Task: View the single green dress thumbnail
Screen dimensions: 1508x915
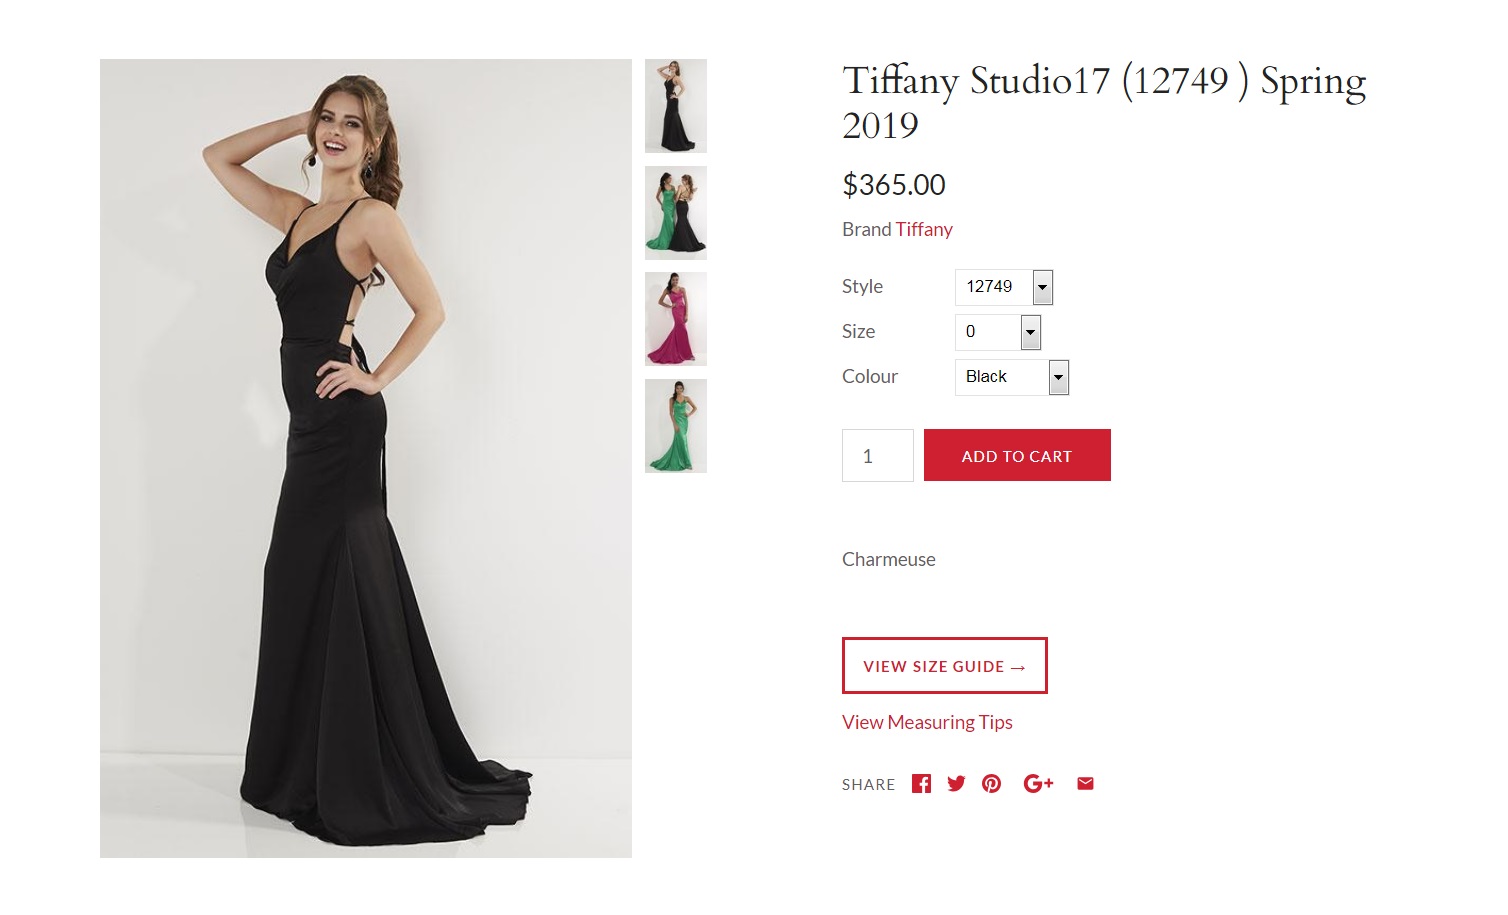Action: click(676, 426)
